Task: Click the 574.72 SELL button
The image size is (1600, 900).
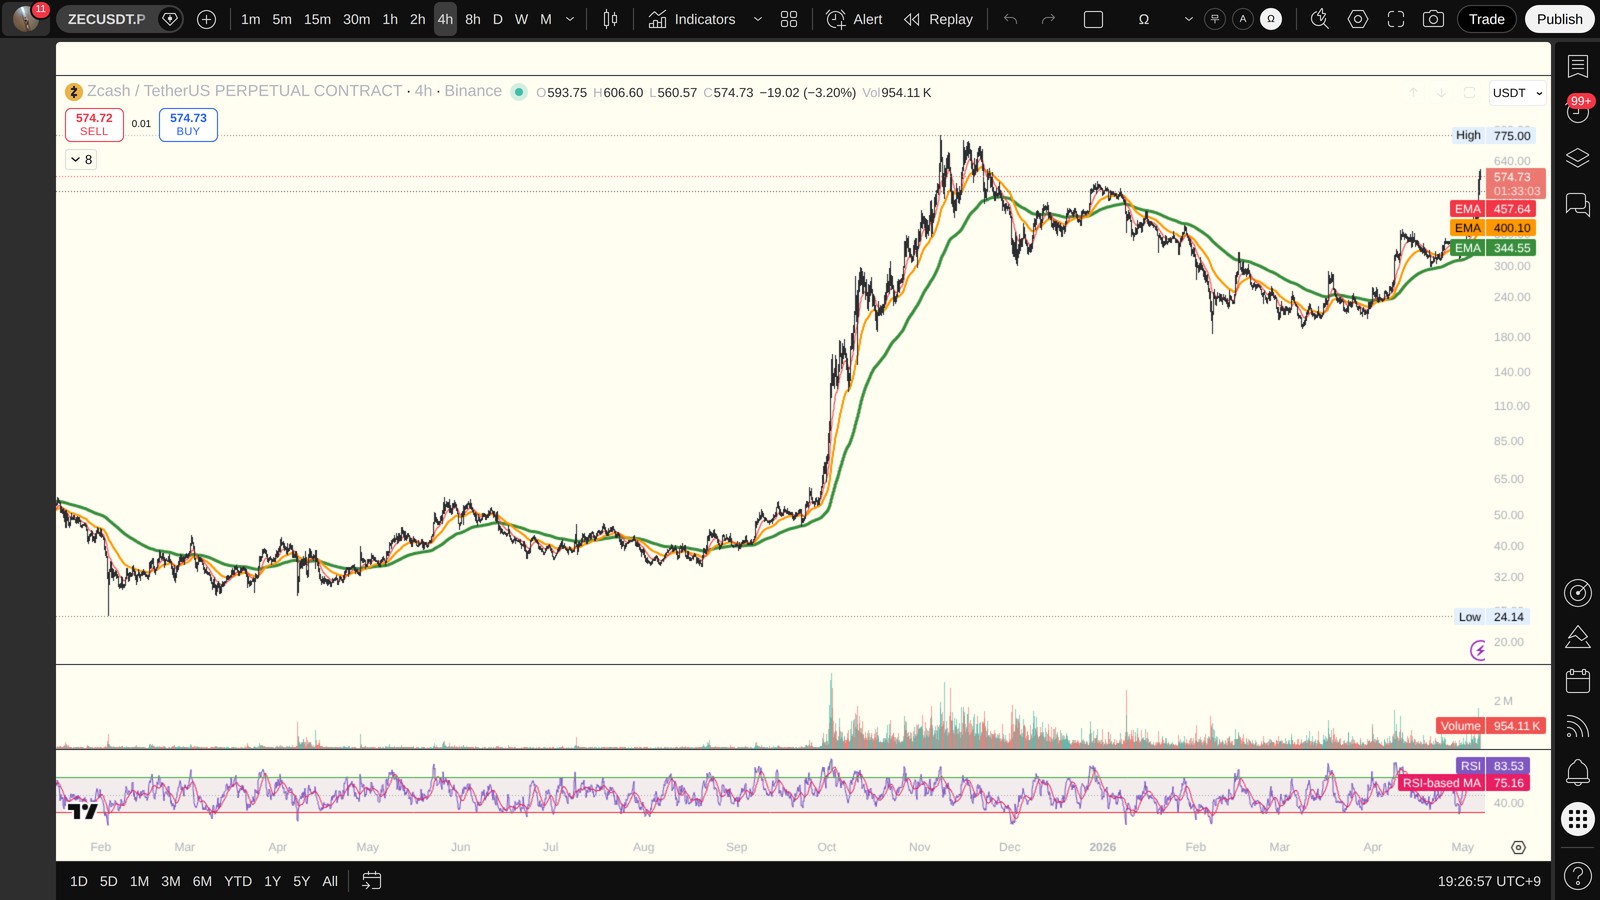Action: tap(94, 124)
